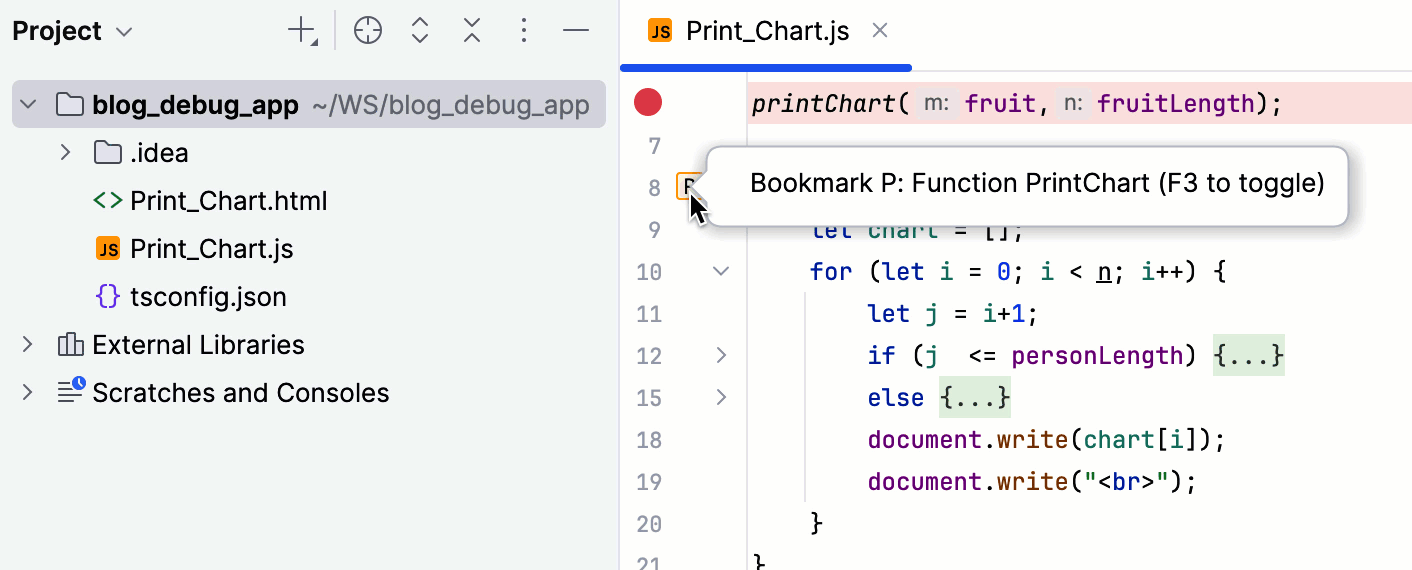Viewport: 1412px width, 570px height.
Task: Click the Collapse All icon in Project toolbar
Action: click(472, 31)
